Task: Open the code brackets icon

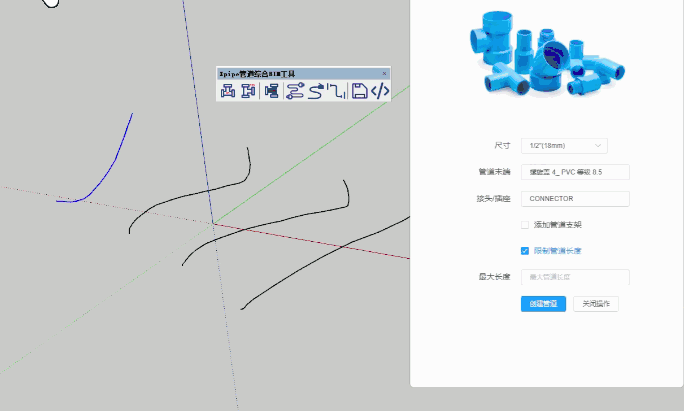Action: coord(380,92)
